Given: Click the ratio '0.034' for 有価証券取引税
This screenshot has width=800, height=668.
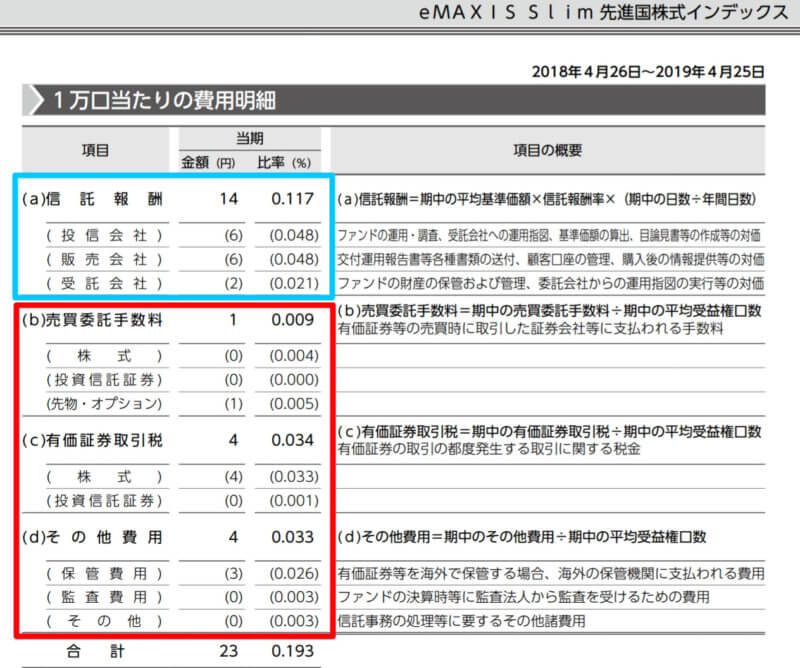Looking at the screenshot, I should click(x=292, y=440).
